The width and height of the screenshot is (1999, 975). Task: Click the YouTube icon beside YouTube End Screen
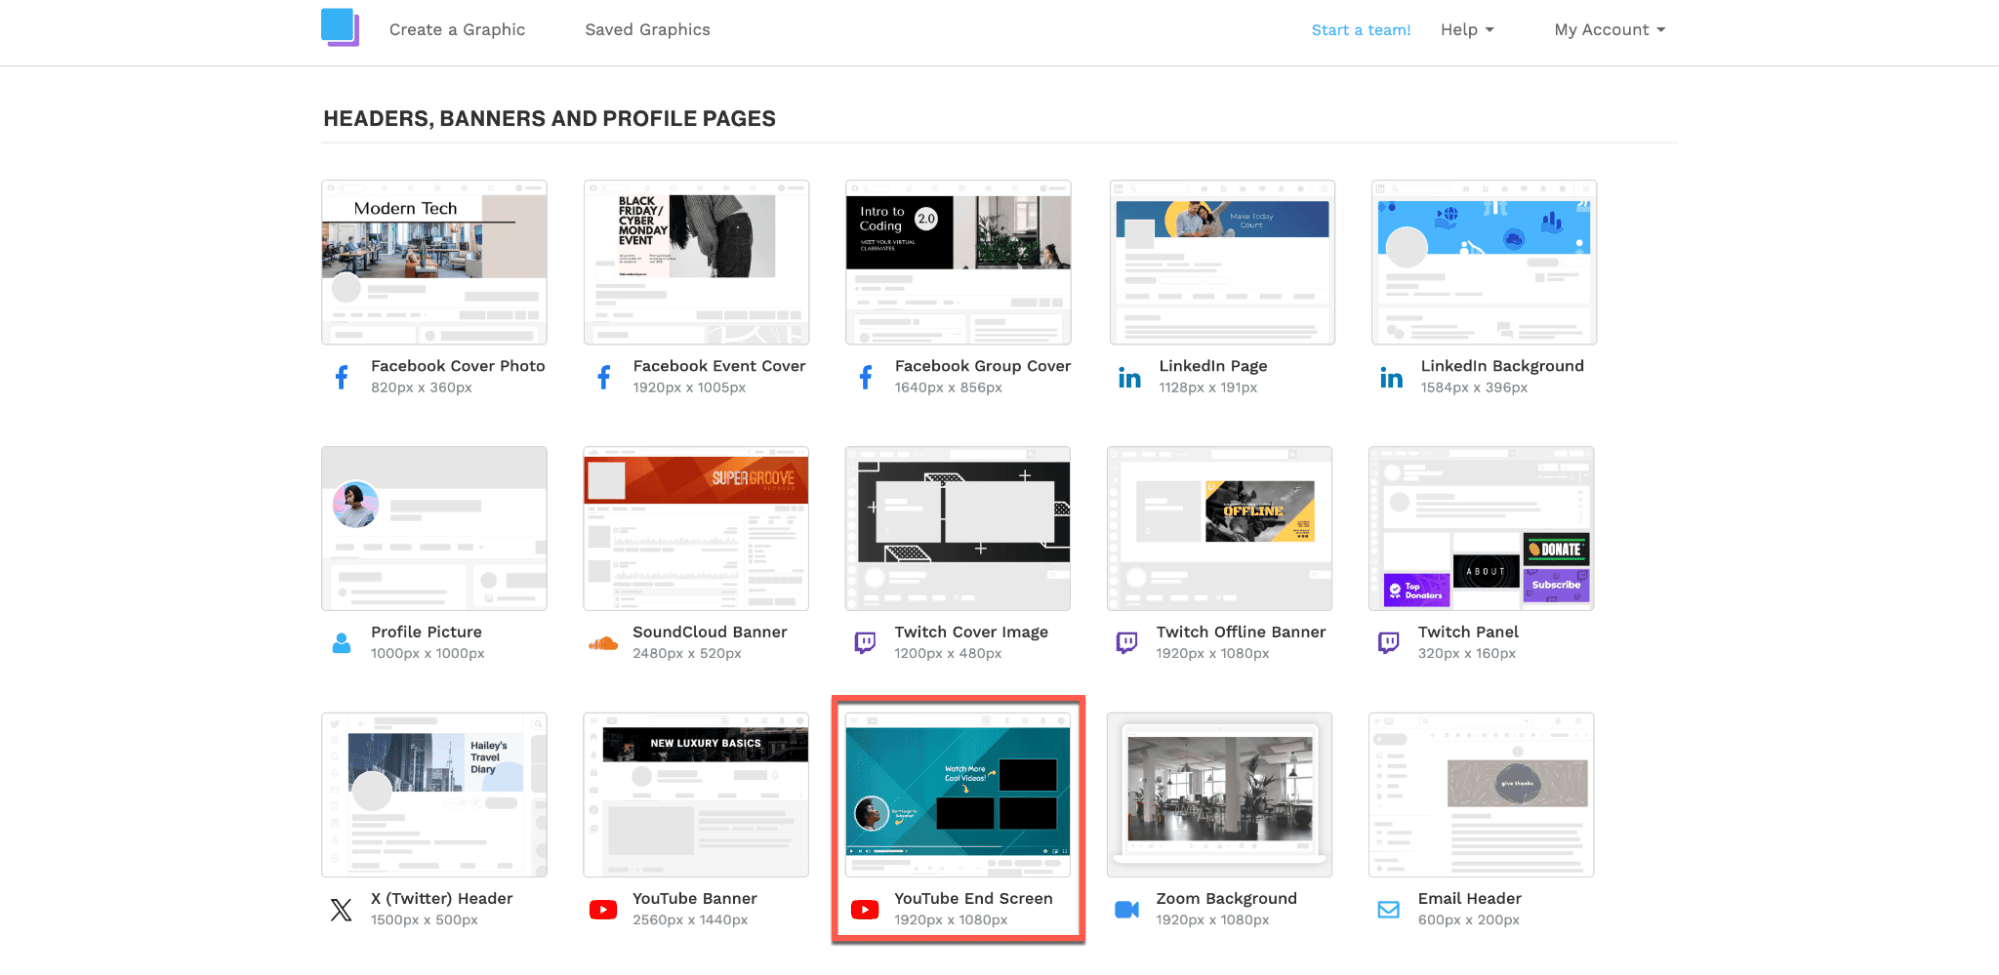click(865, 910)
